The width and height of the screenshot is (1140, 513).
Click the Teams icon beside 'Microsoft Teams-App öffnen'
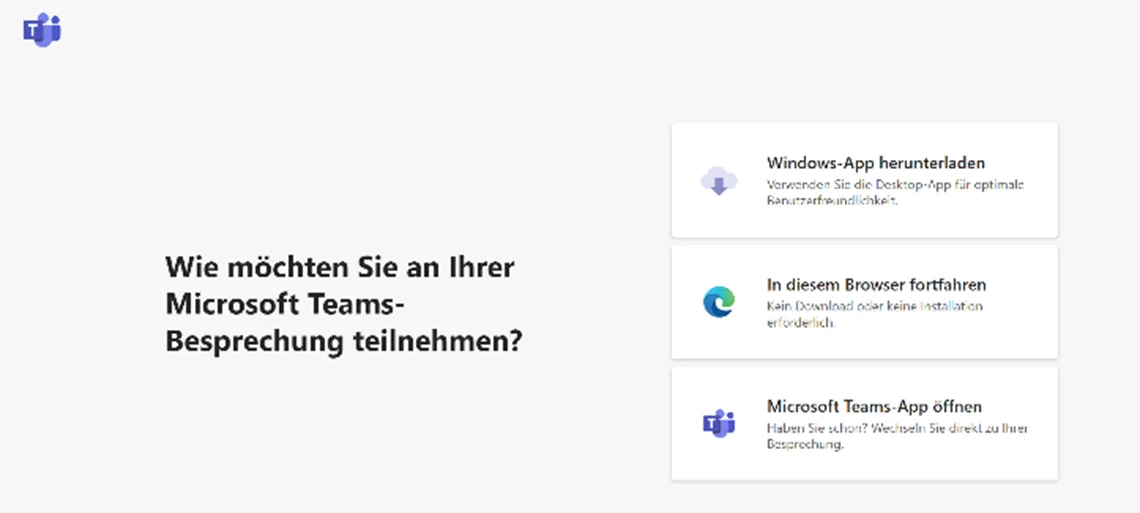tap(718, 423)
